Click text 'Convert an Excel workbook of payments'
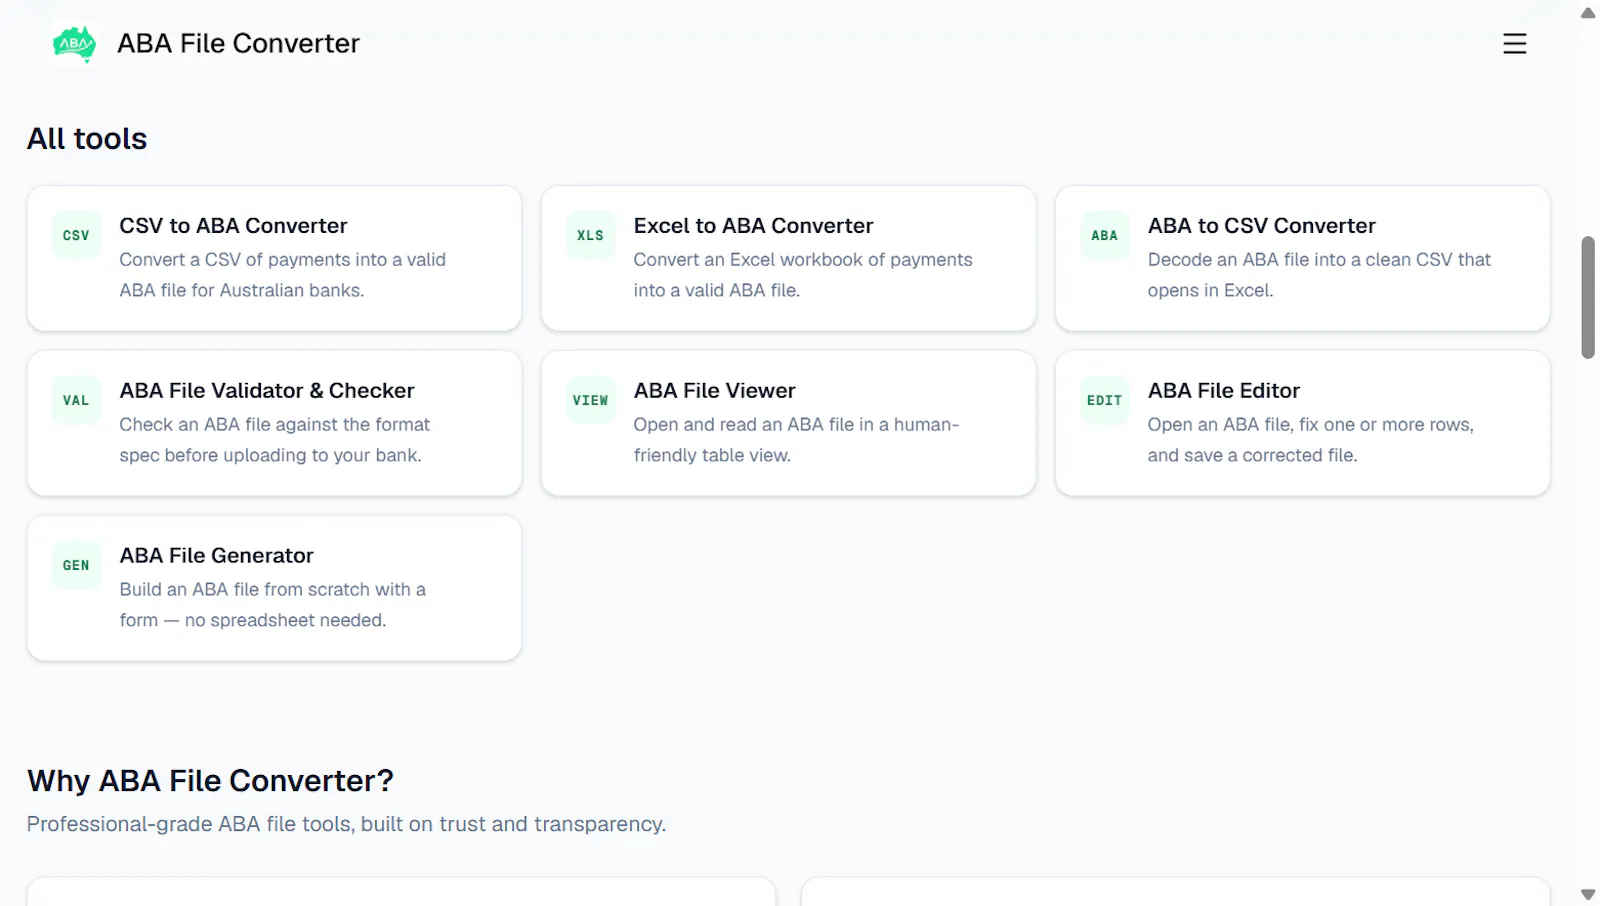This screenshot has width=1600, height=906. point(802,260)
